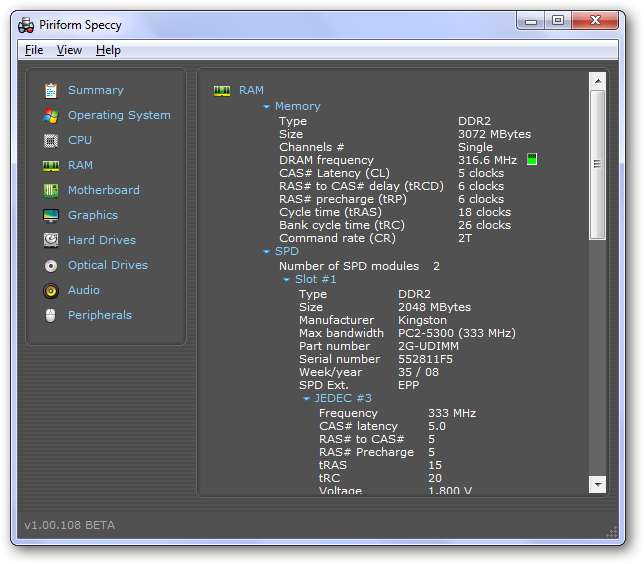Collapse the Memory section
The width and height of the screenshot is (644, 564).
pos(267,107)
